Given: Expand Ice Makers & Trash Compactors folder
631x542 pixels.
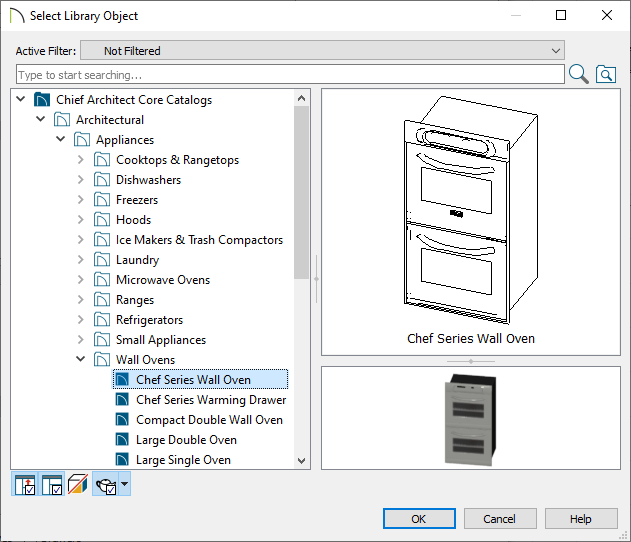Looking at the screenshot, I should [80, 239].
